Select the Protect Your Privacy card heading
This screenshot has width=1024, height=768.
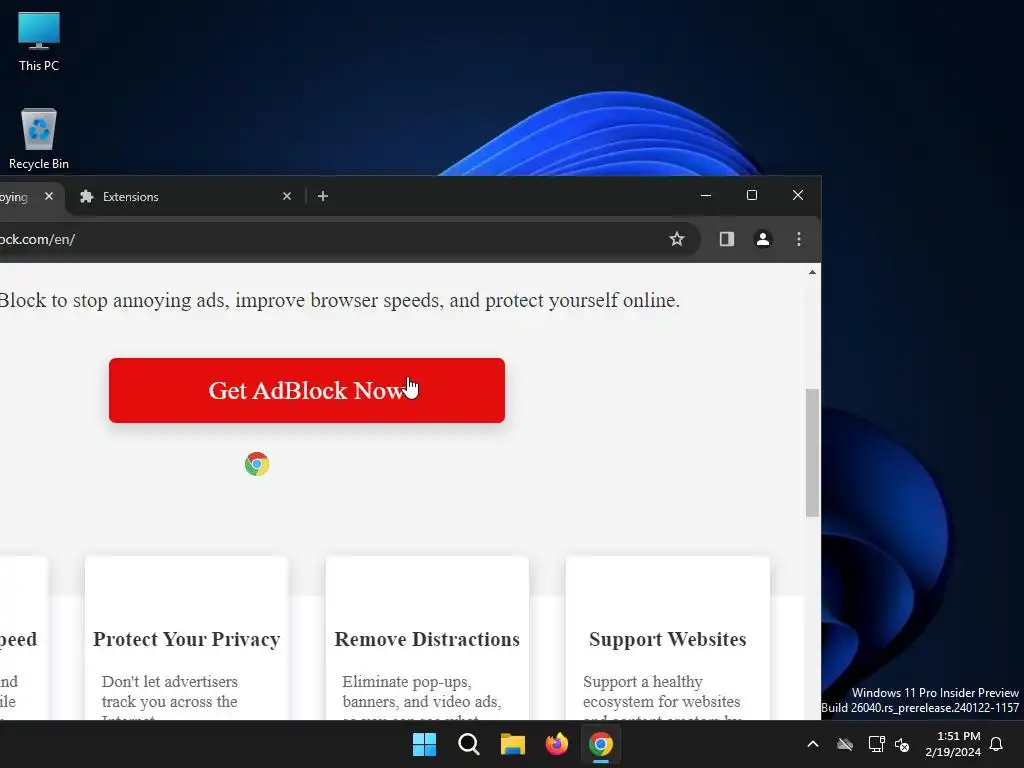tap(187, 639)
